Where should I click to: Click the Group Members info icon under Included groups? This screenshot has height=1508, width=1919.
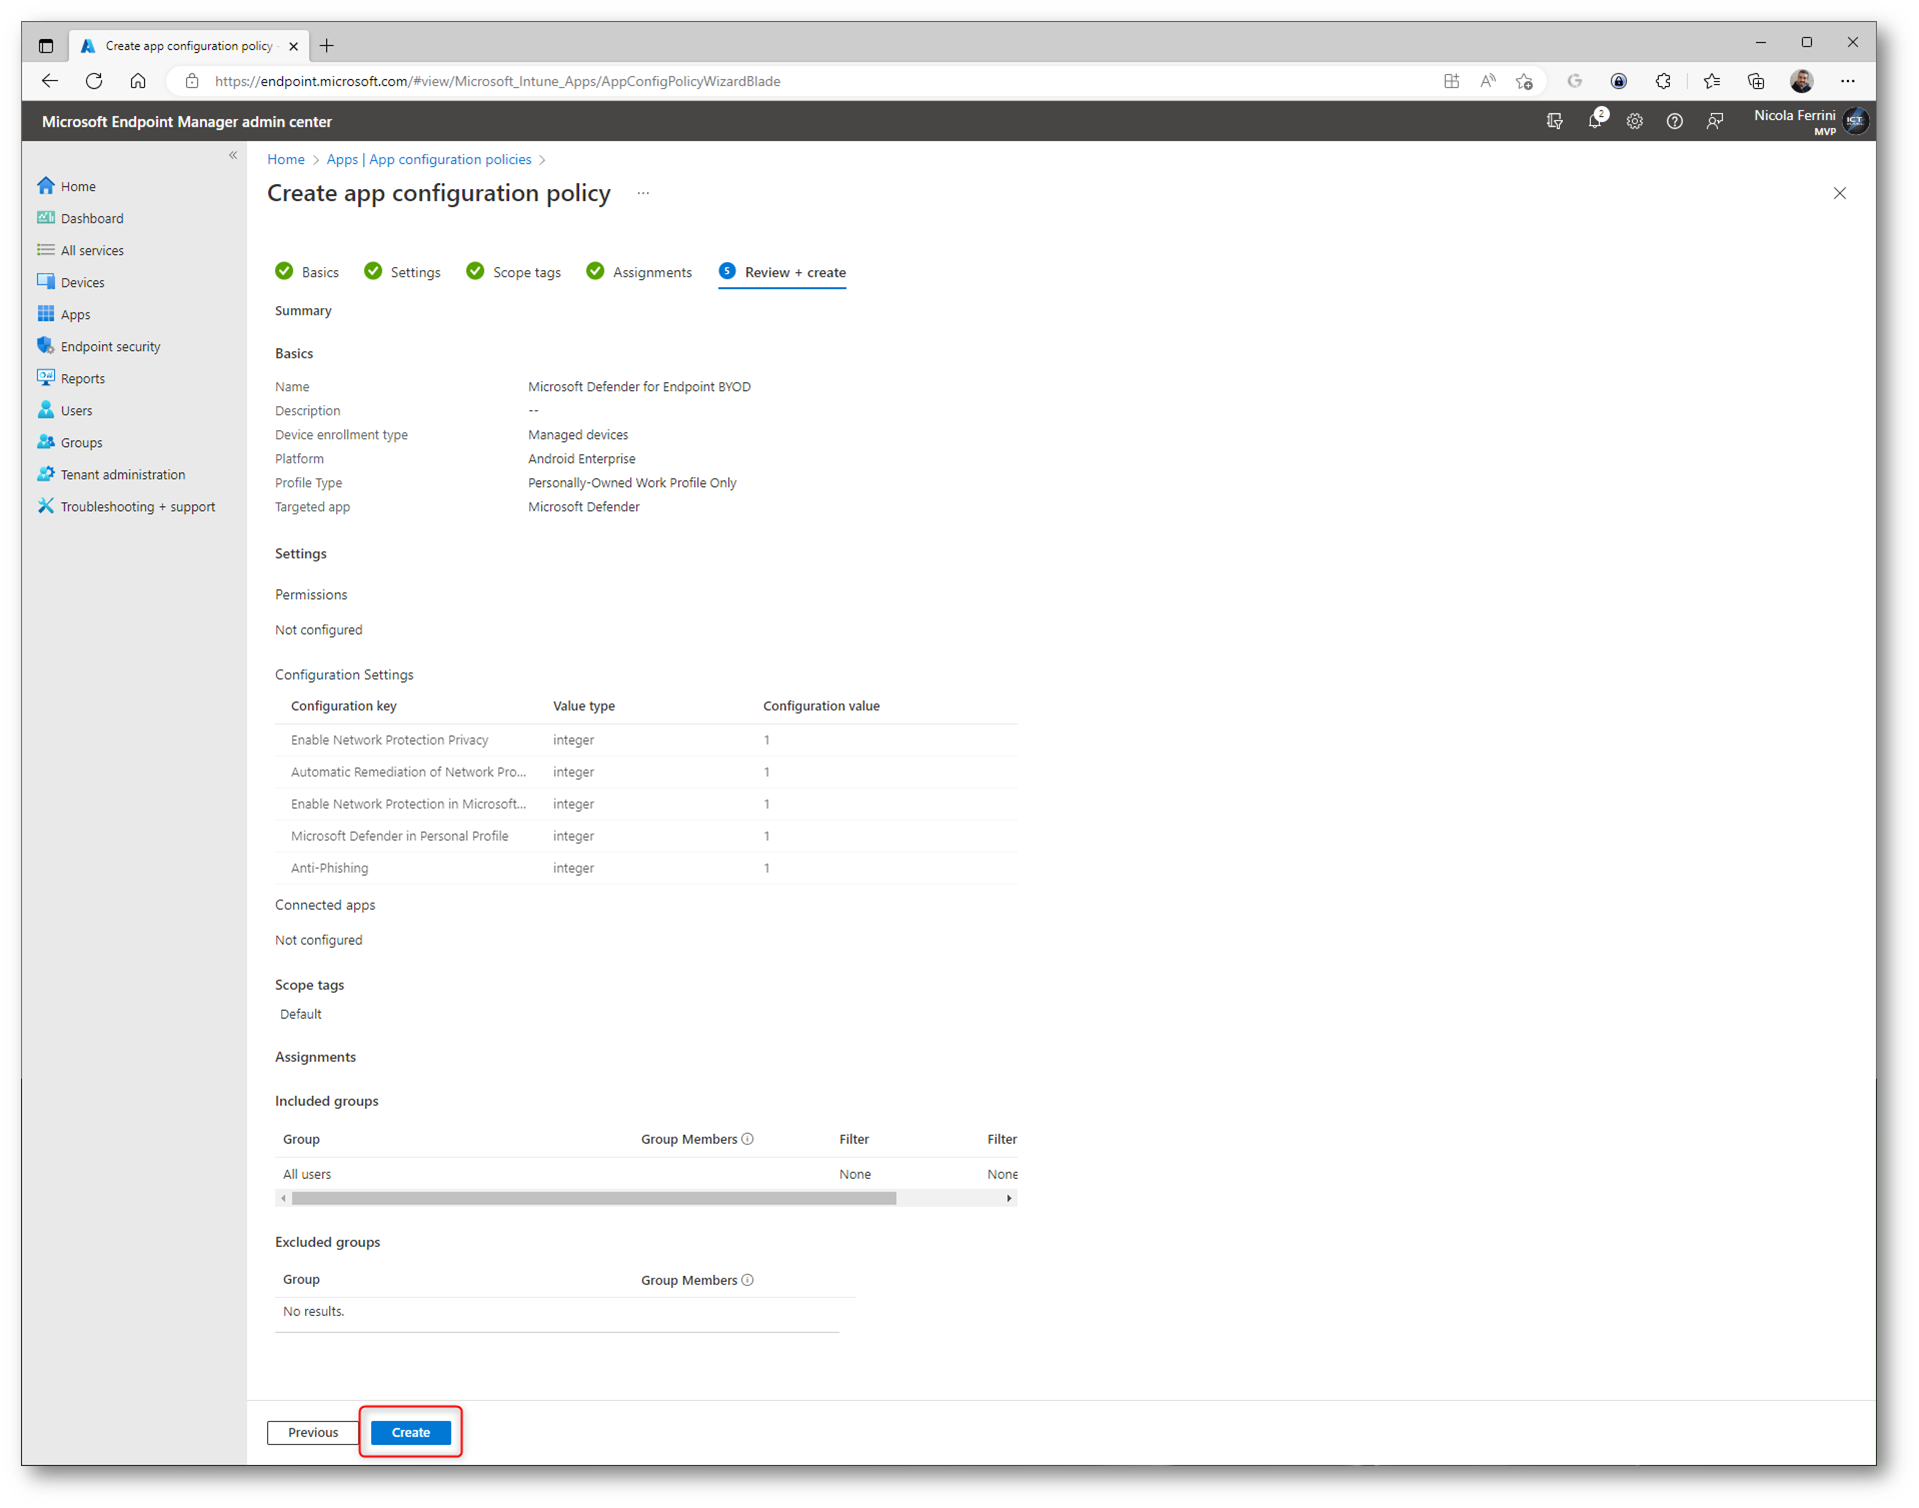pos(748,1139)
